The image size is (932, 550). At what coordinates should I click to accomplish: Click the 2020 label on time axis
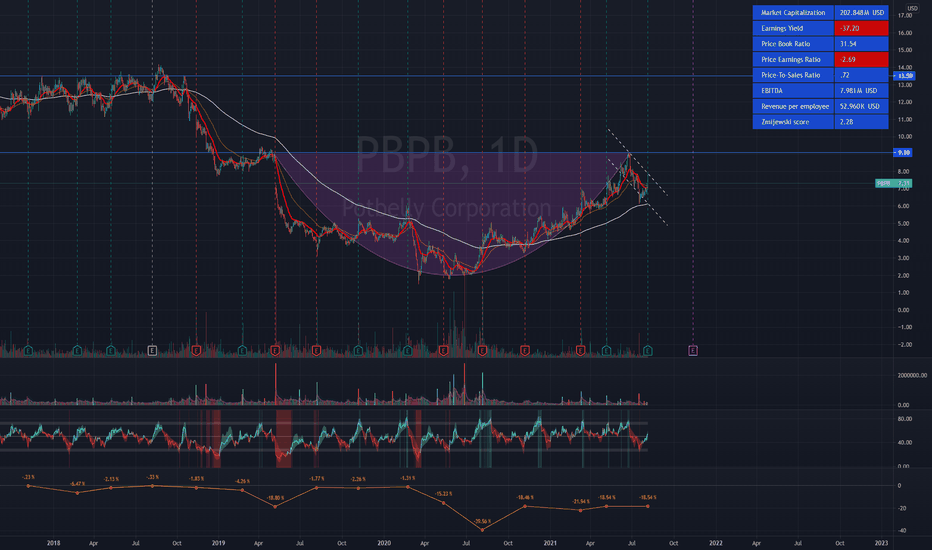click(x=384, y=543)
